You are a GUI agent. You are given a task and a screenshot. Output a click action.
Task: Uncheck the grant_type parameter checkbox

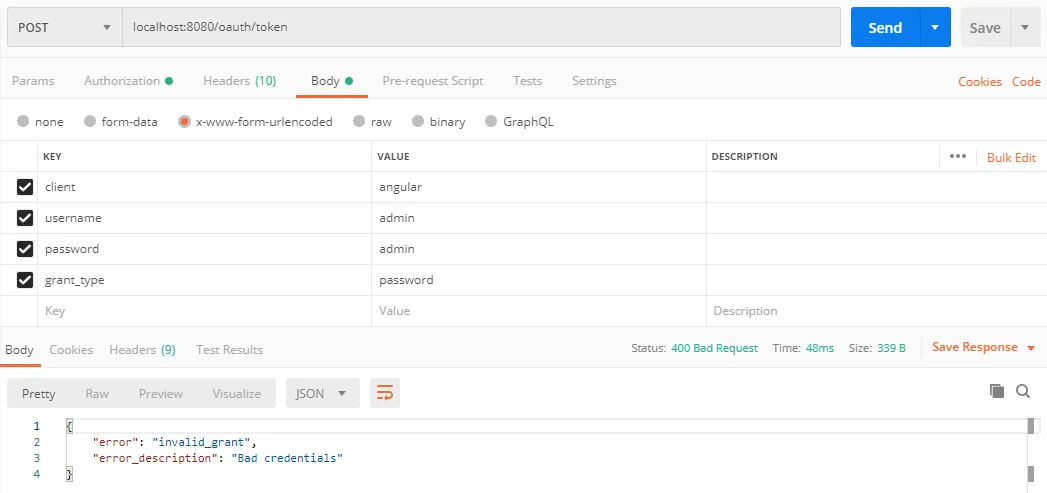coord(25,280)
